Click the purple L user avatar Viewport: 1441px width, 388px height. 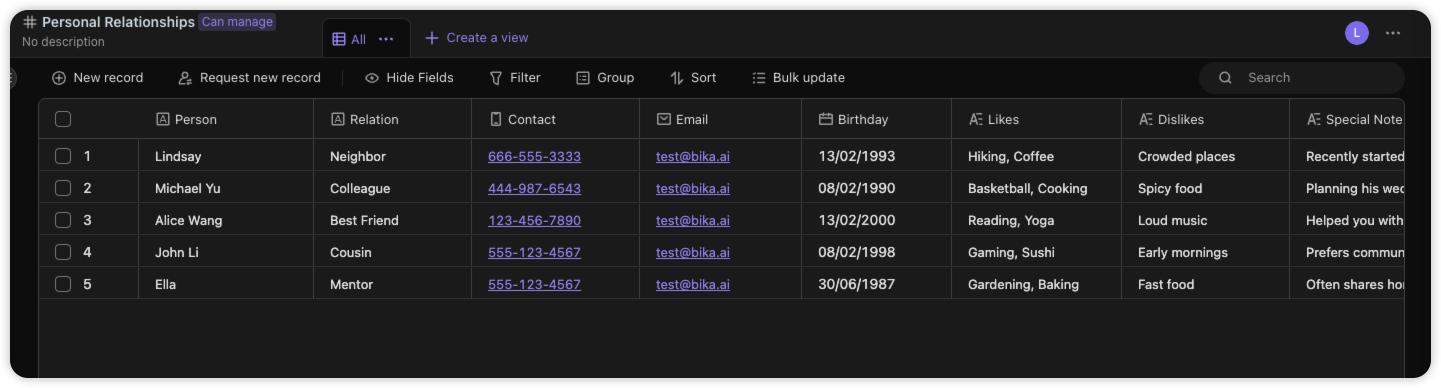[x=1357, y=33]
